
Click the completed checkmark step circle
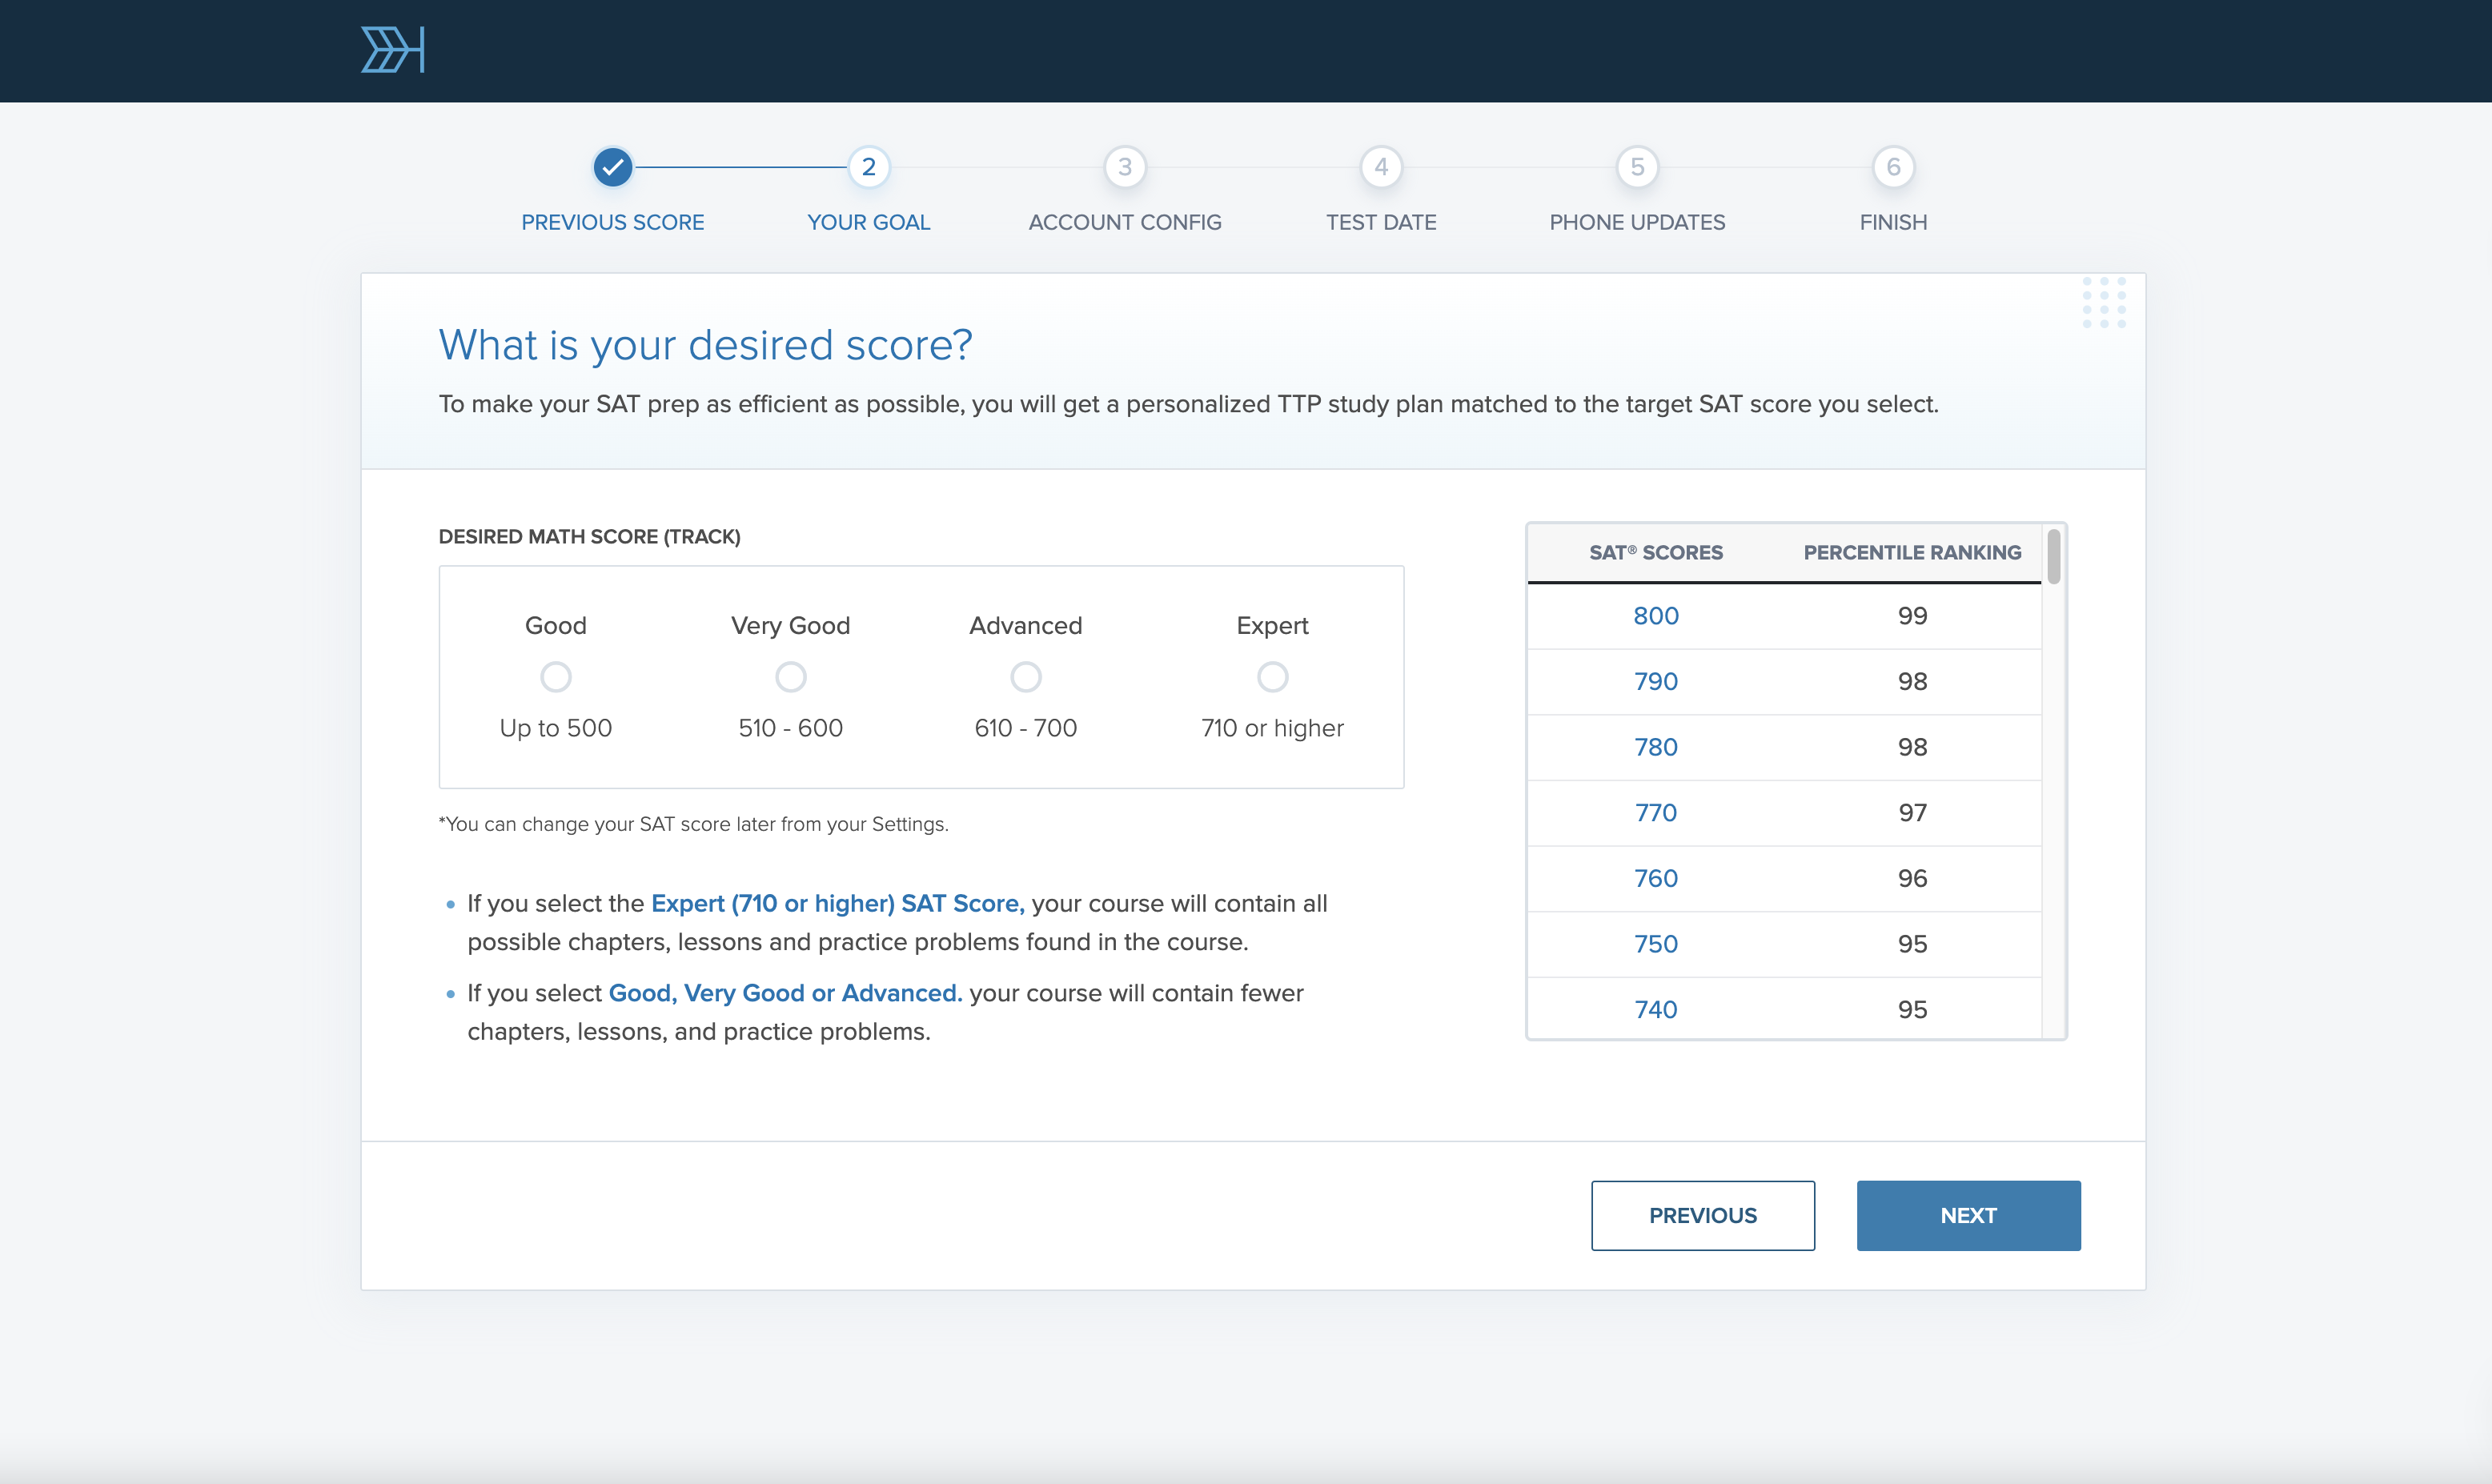click(612, 167)
